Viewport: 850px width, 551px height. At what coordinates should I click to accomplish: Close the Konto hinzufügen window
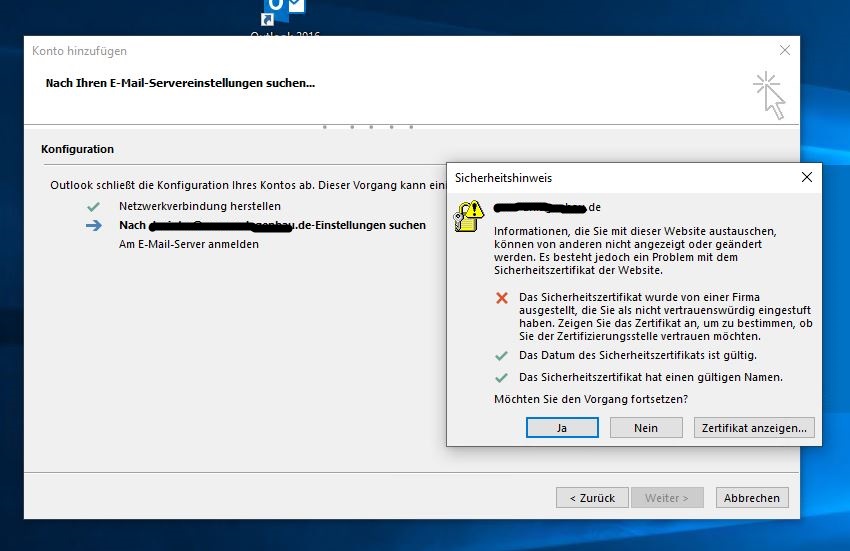pos(784,50)
